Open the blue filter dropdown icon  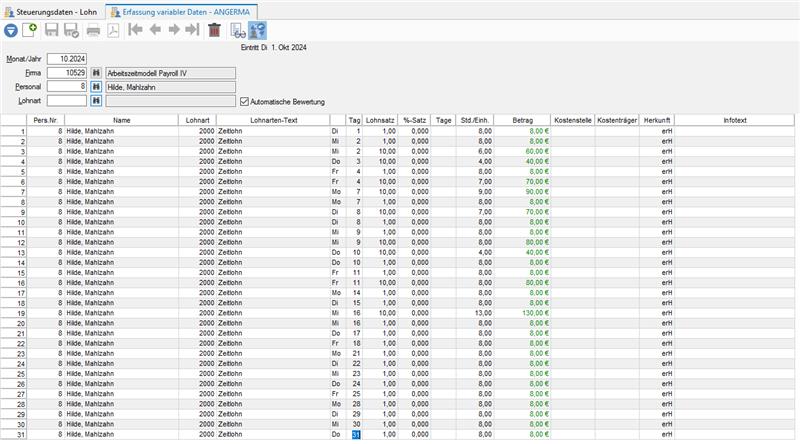point(11,31)
